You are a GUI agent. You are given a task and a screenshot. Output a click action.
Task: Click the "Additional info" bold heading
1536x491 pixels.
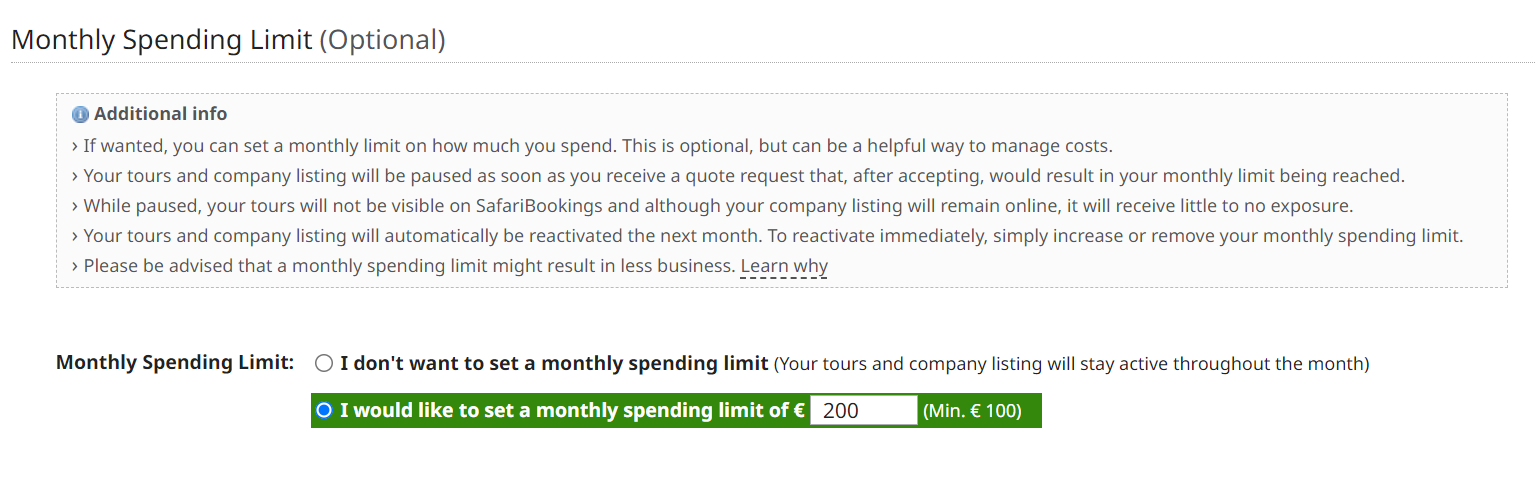click(160, 114)
